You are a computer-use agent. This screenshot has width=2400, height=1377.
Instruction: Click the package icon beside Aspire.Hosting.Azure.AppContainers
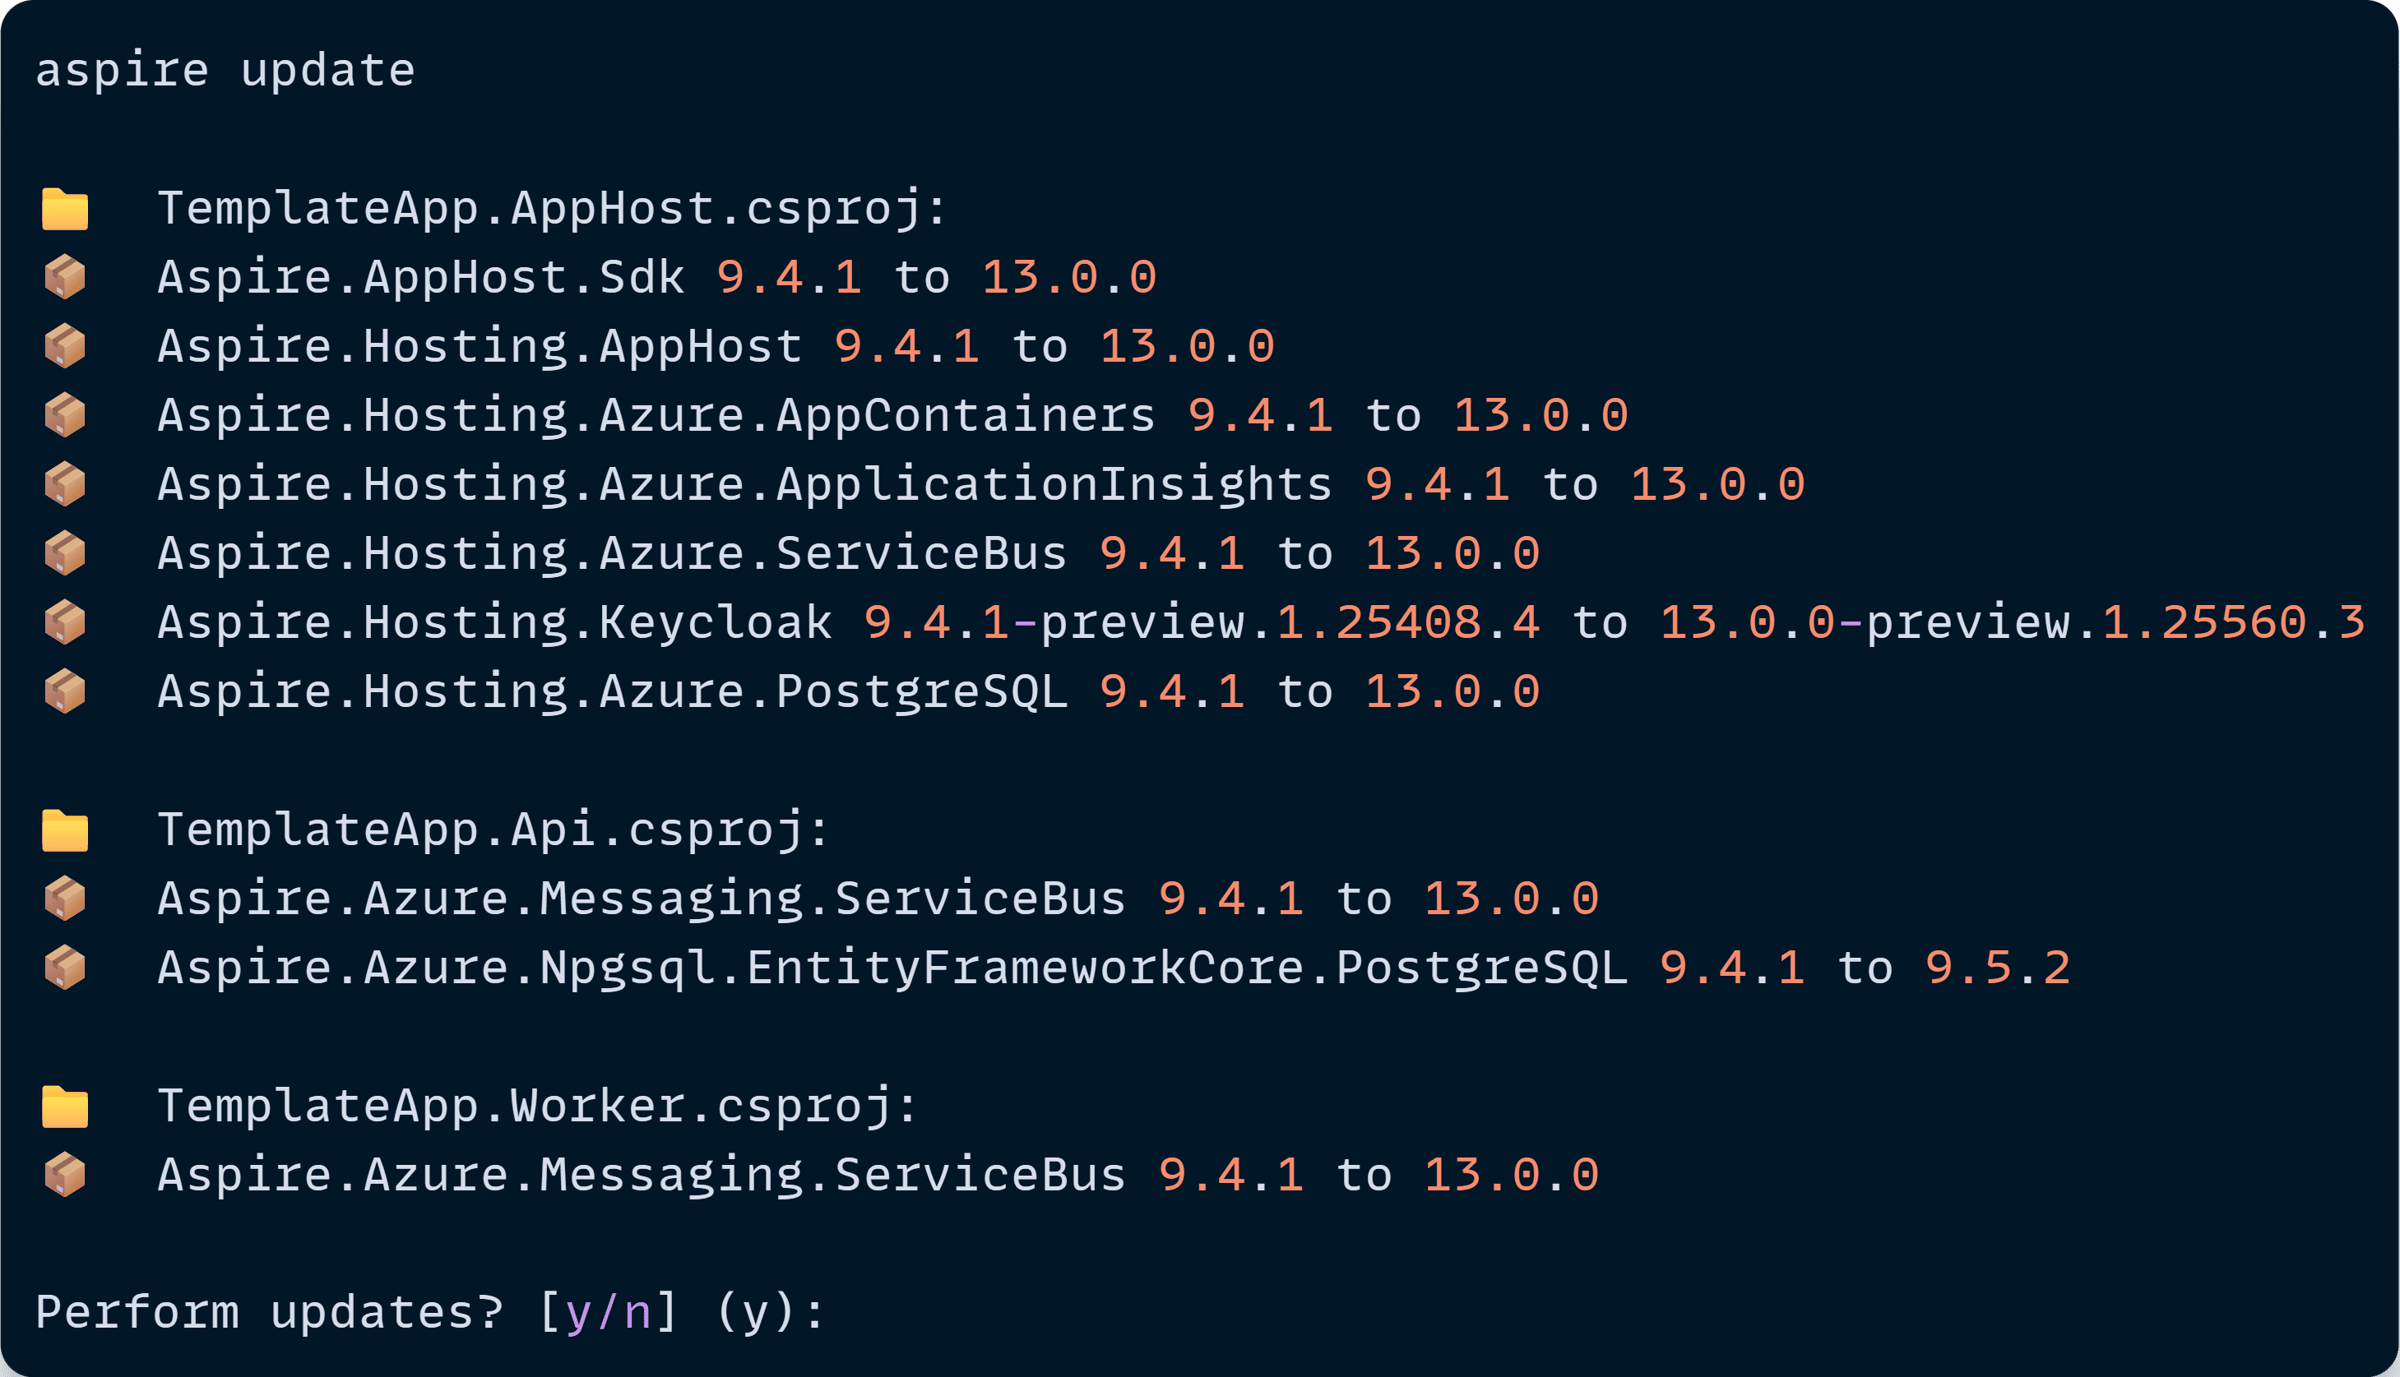click(65, 415)
